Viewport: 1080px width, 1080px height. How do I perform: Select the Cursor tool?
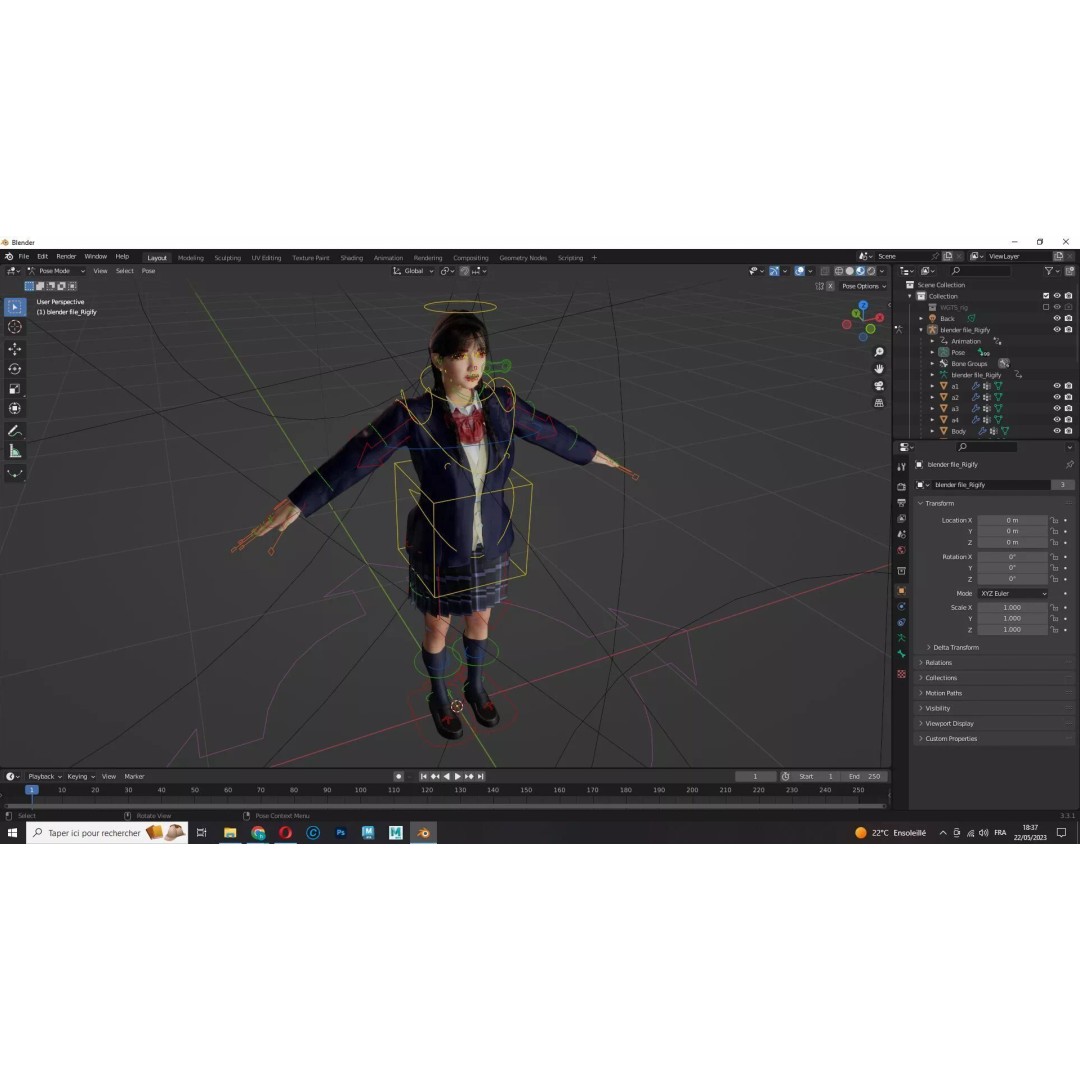15,327
